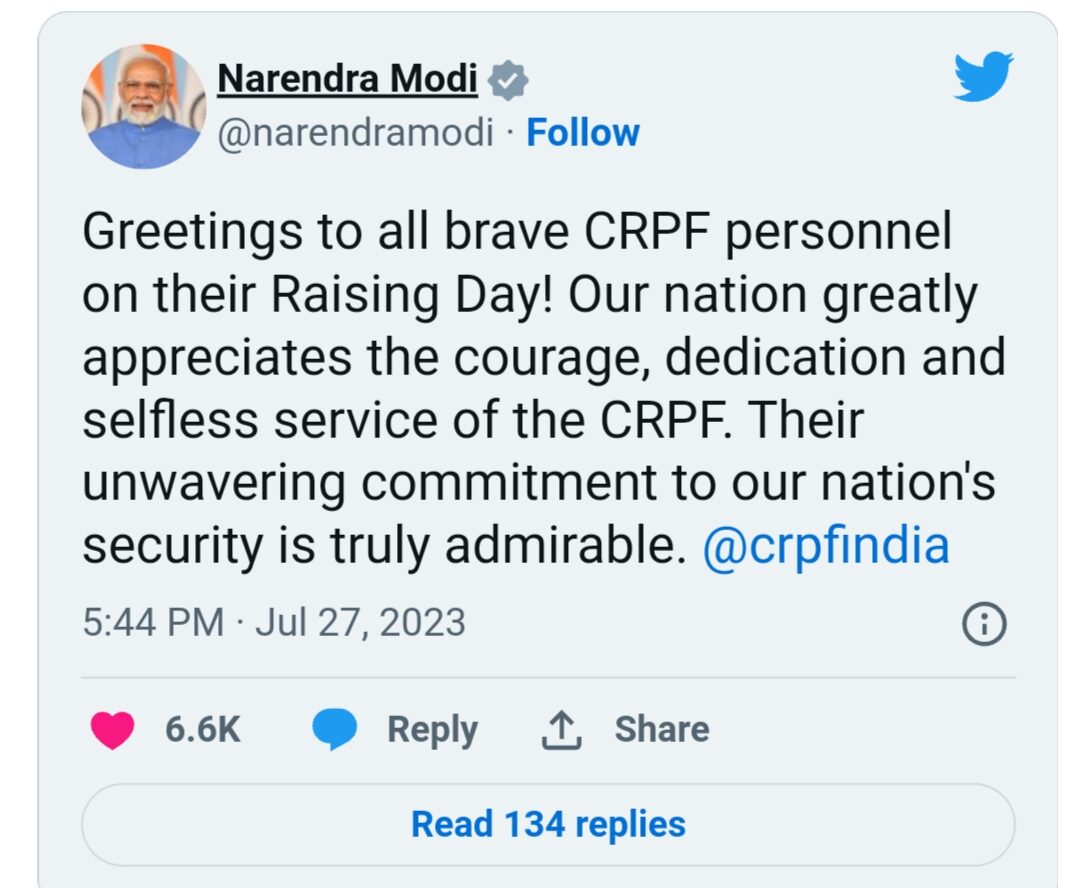1080x888 pixels.
Task: Click the tweet's opening line about CRPF personnel
Action: click(x=516, y=232)
